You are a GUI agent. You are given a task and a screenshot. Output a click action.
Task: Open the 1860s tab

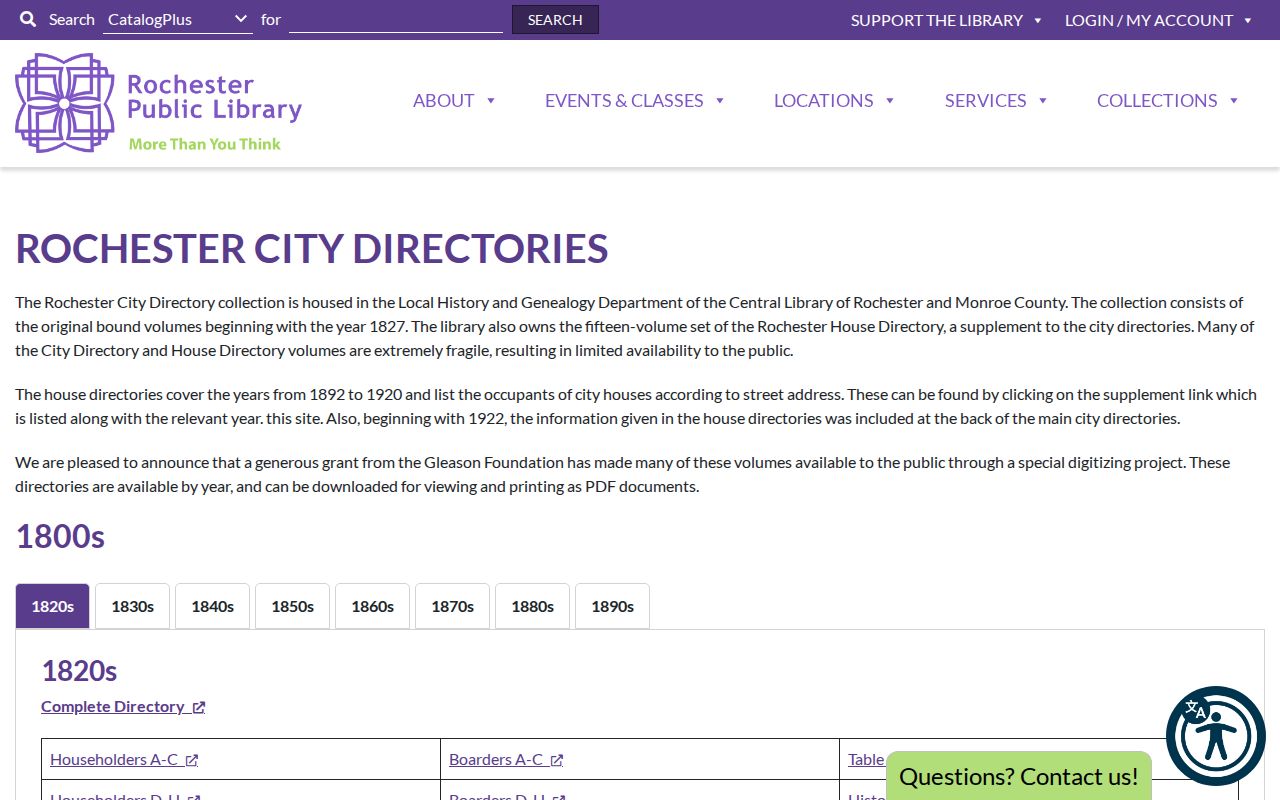pyautogui.click(x=372, y=606)
